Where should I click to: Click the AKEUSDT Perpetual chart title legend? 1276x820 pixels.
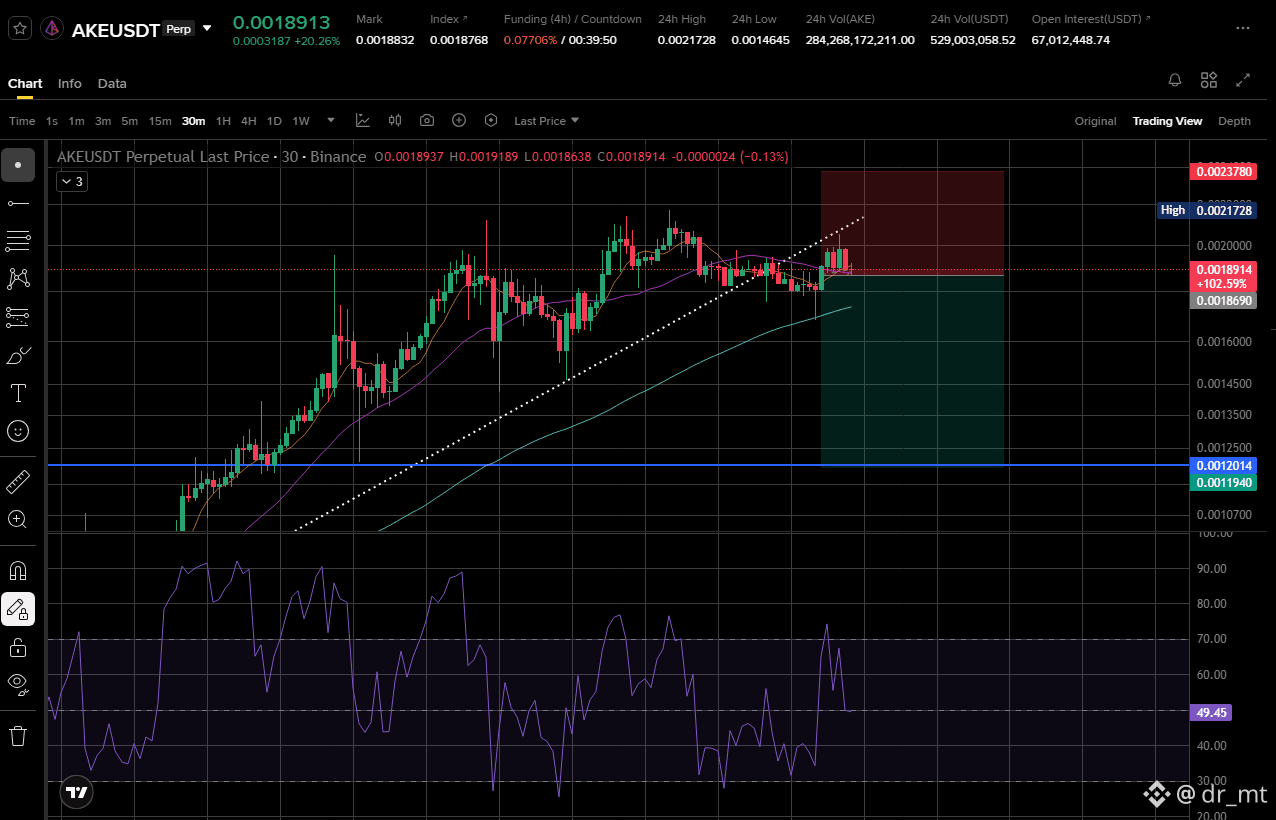(211, 157)
